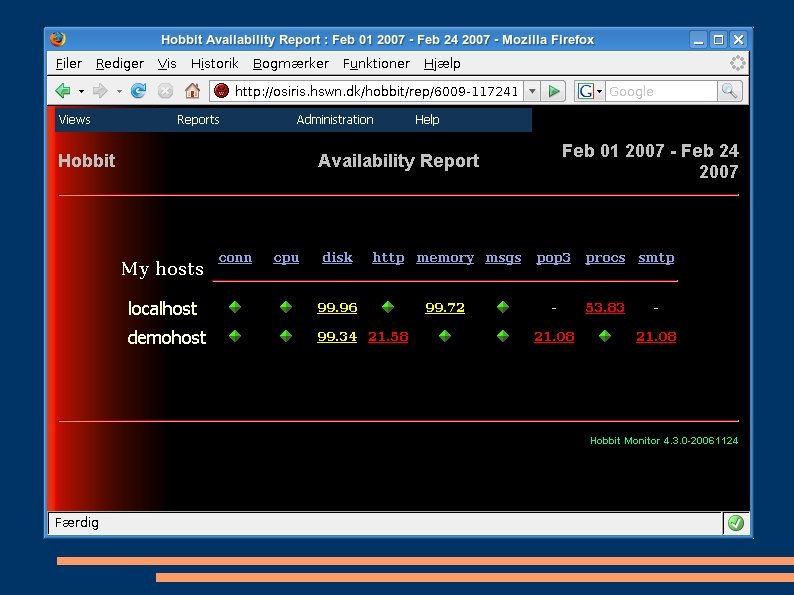The image size is (794, 595).
Task: Open the Google search engine selector
Action: click(x=589, y=92)
